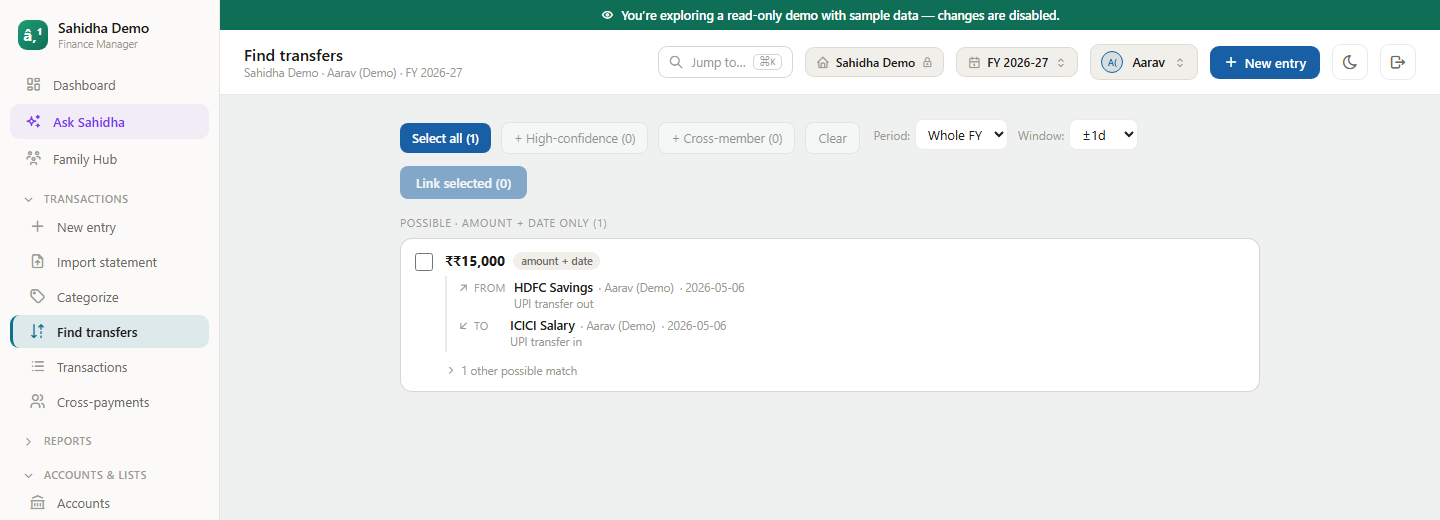Click the house icon in the household selector

click(823, 62)
